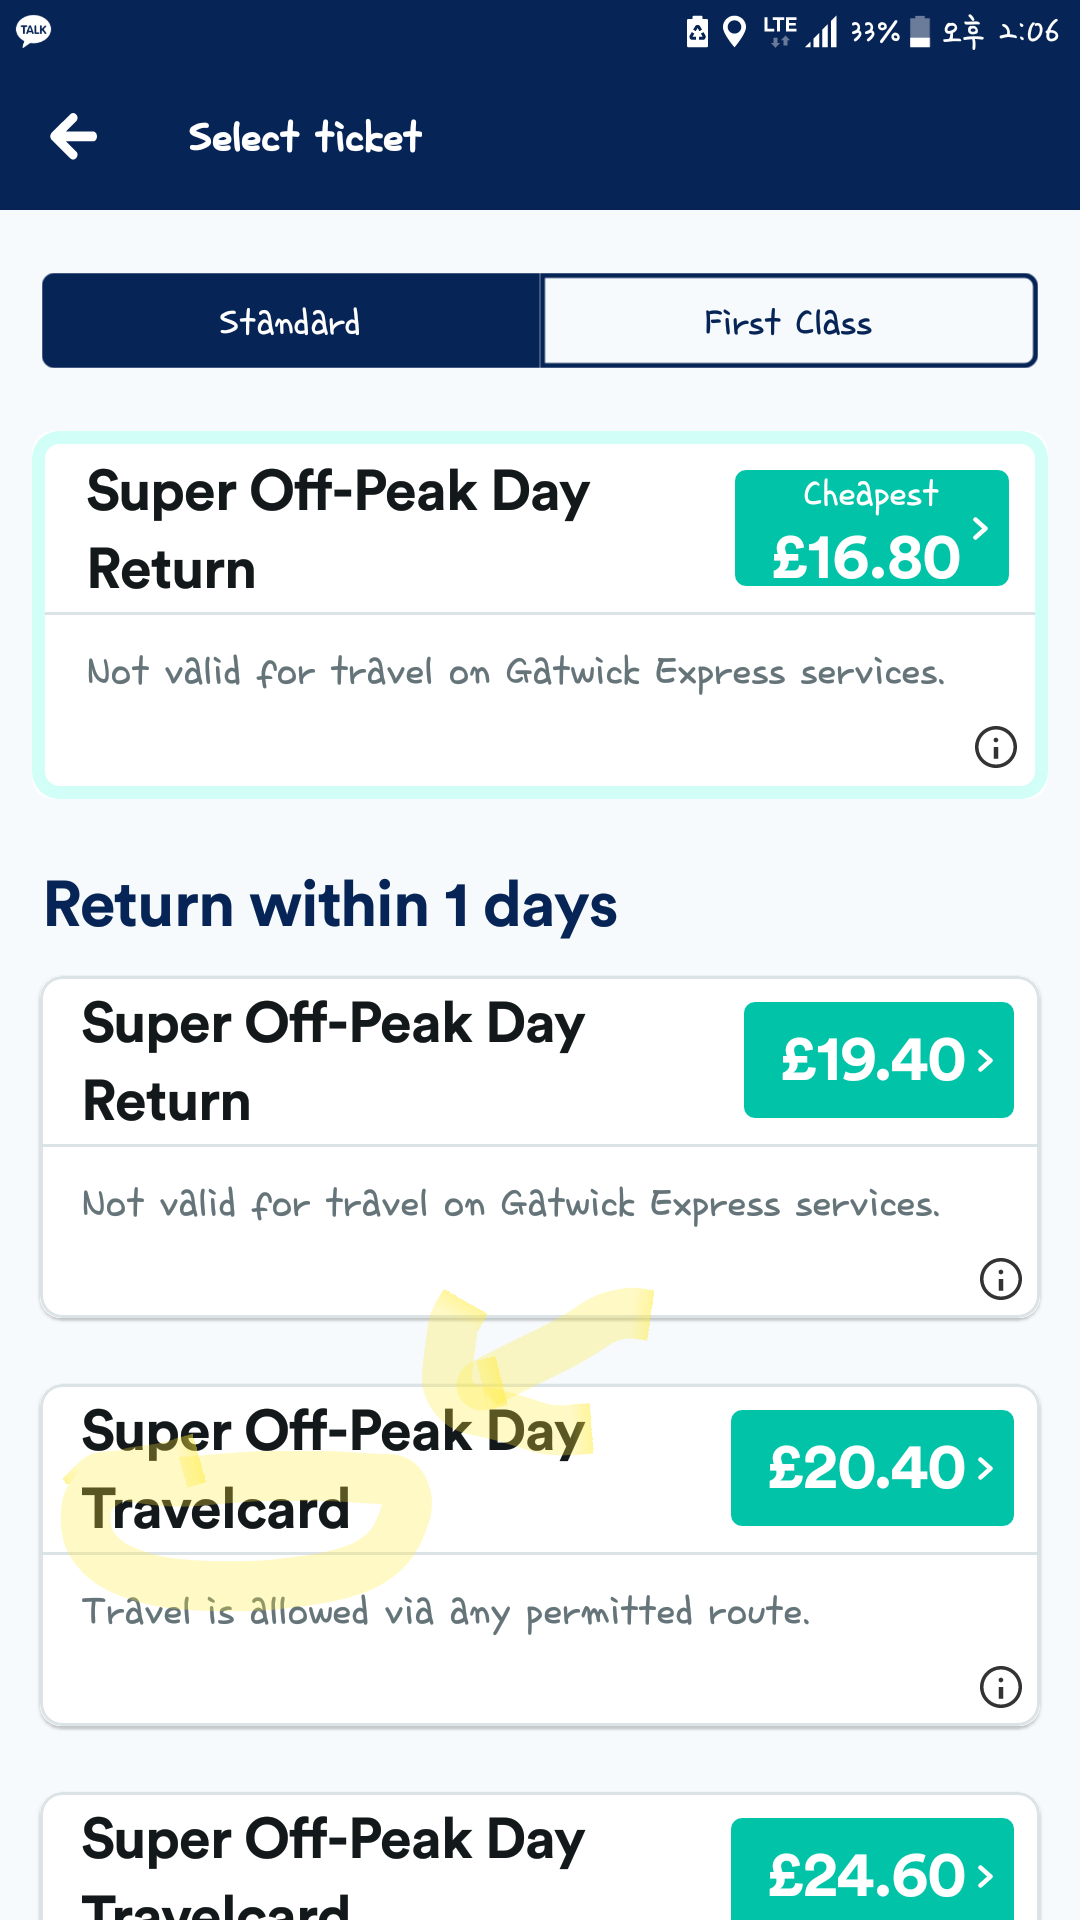Screen dimensions: 1080x1920
Task: Tap chevron next to £20.40 price
Action: tap(986, 1468)
